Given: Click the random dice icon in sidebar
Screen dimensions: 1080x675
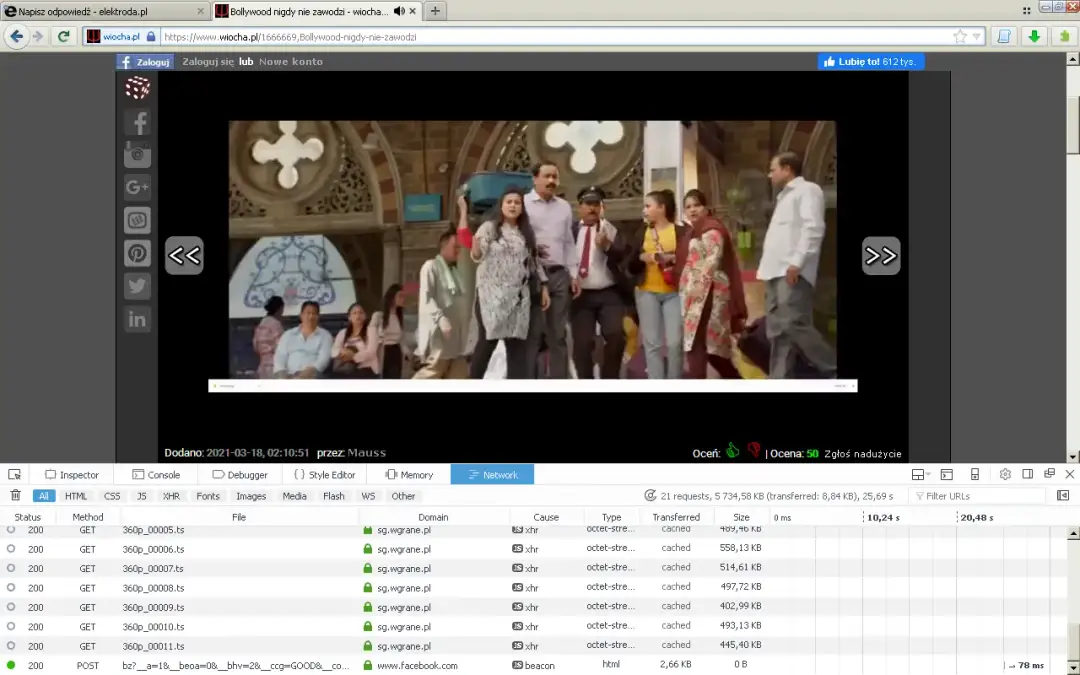Looking at the screenshot, I should point(137,89).
